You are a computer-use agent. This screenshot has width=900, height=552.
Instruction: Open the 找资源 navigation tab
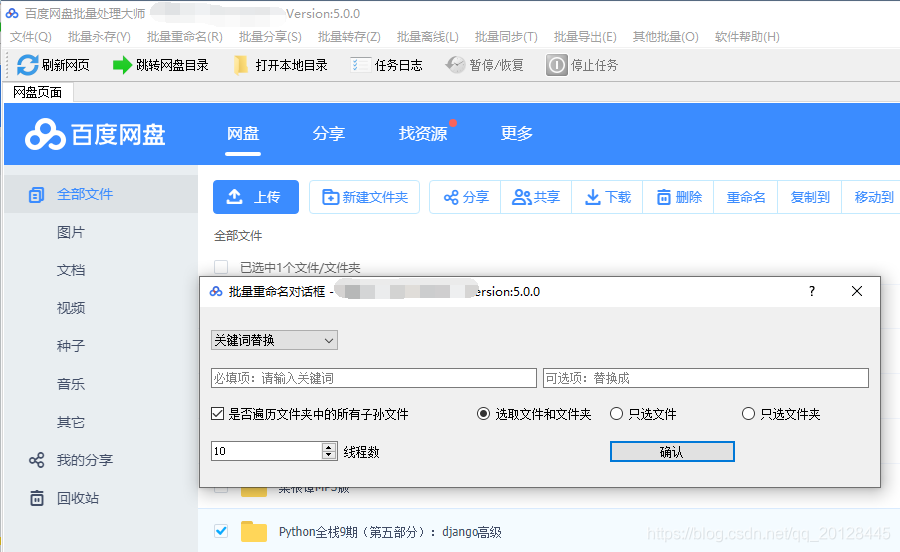click(x=423, y=134)
